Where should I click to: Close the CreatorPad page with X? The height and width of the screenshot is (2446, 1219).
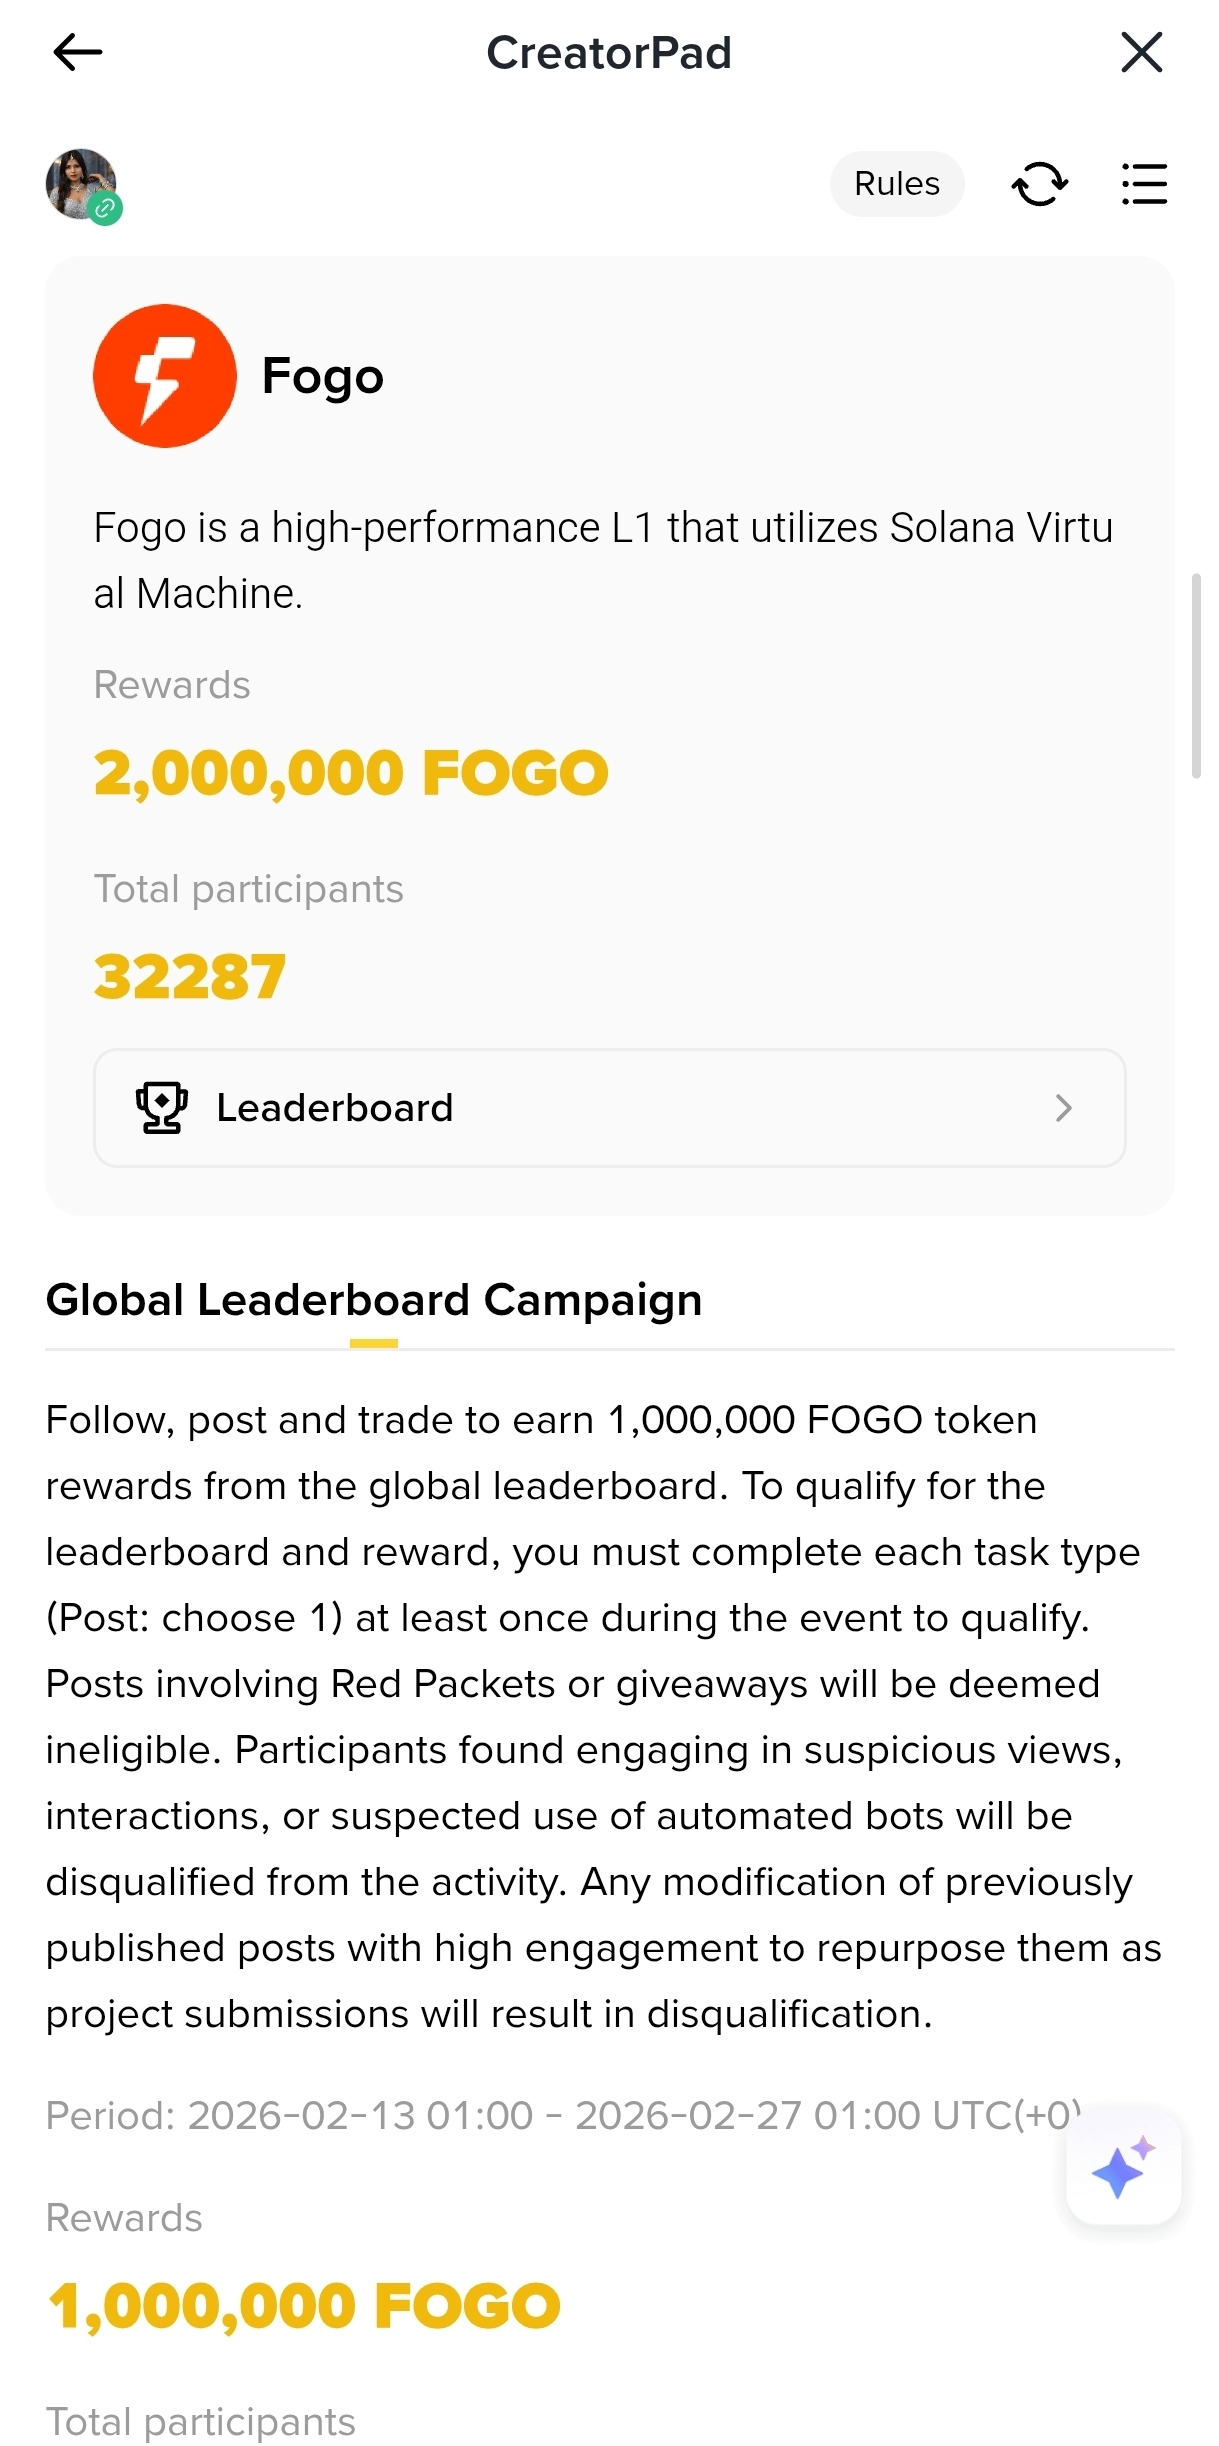[x=1141, y=53]
